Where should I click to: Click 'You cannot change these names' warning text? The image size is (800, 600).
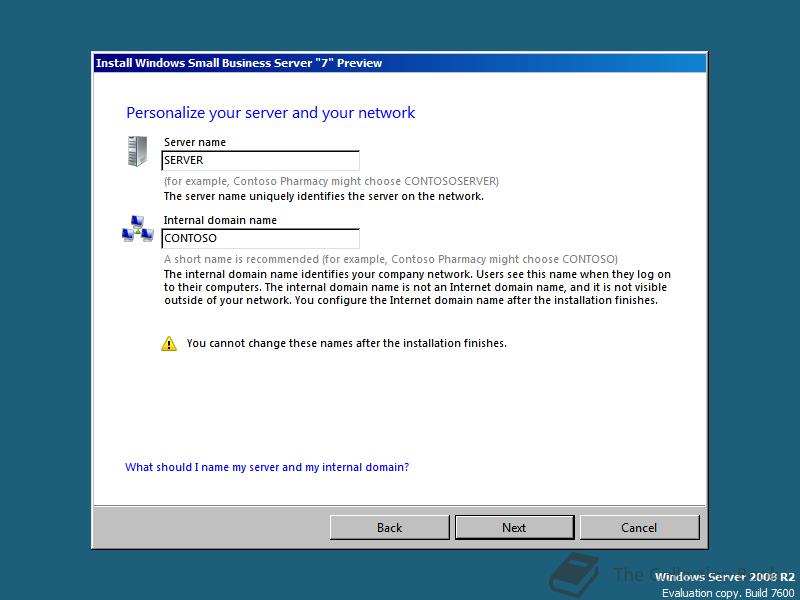[x=346, y=343]
